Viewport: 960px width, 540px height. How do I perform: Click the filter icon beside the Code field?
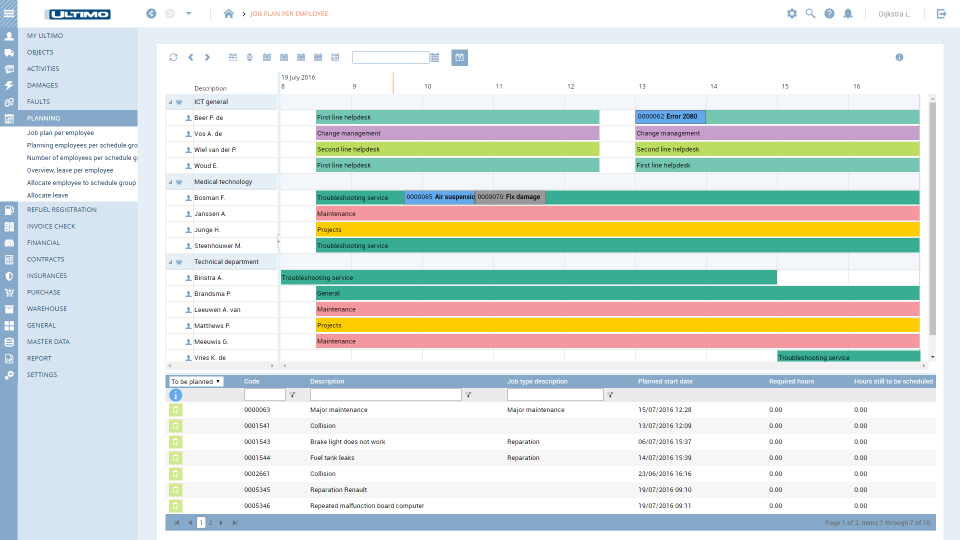coord(292,396)
